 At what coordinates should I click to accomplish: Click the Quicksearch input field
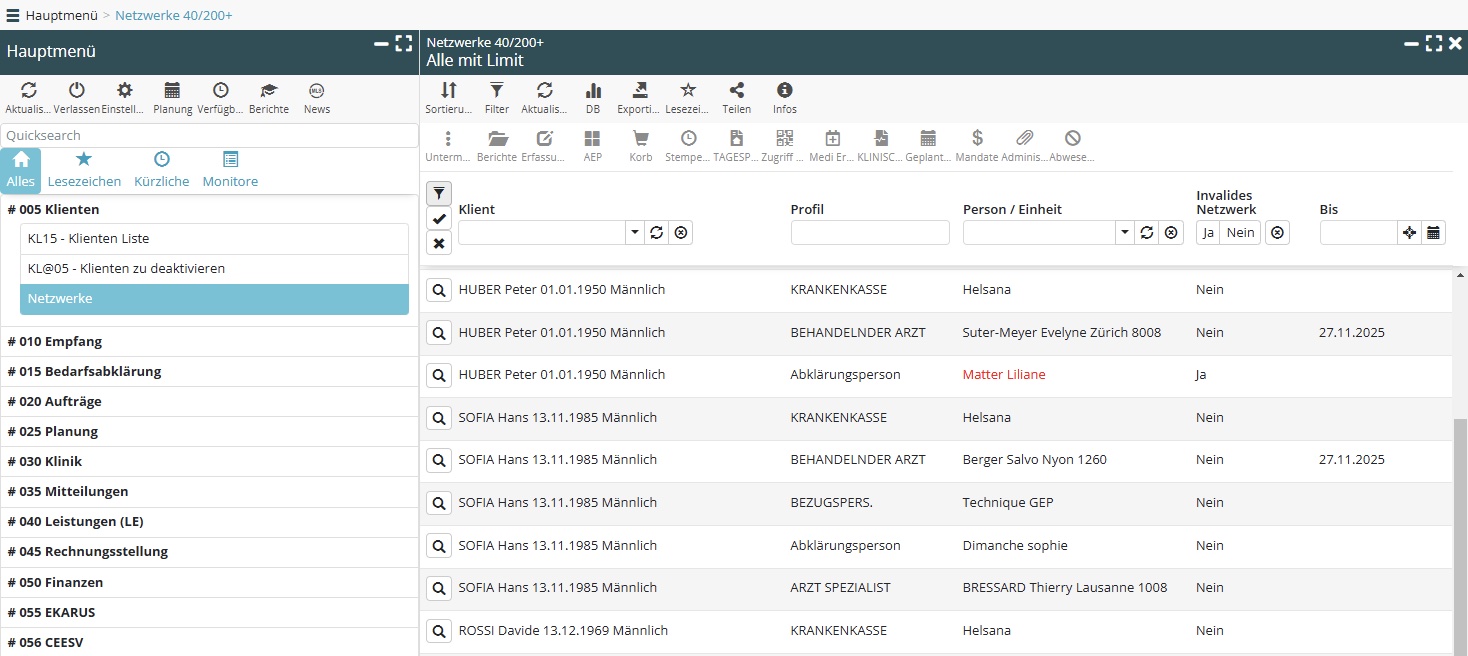point(210,136)
